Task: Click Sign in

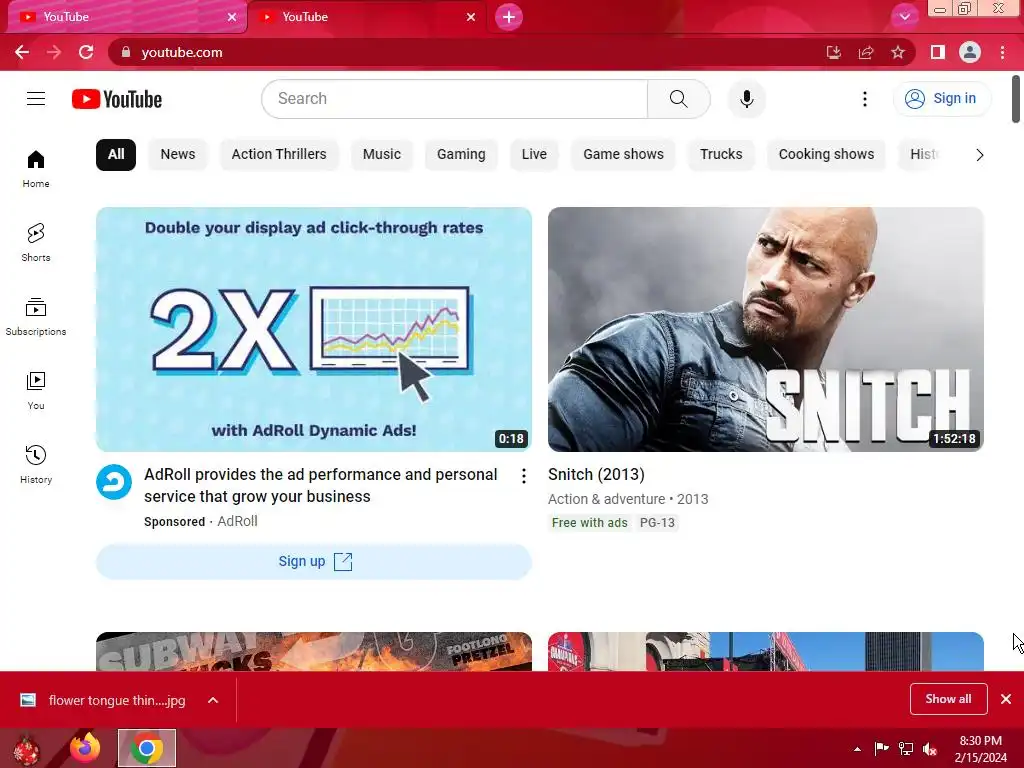Action: coord(942,99)
